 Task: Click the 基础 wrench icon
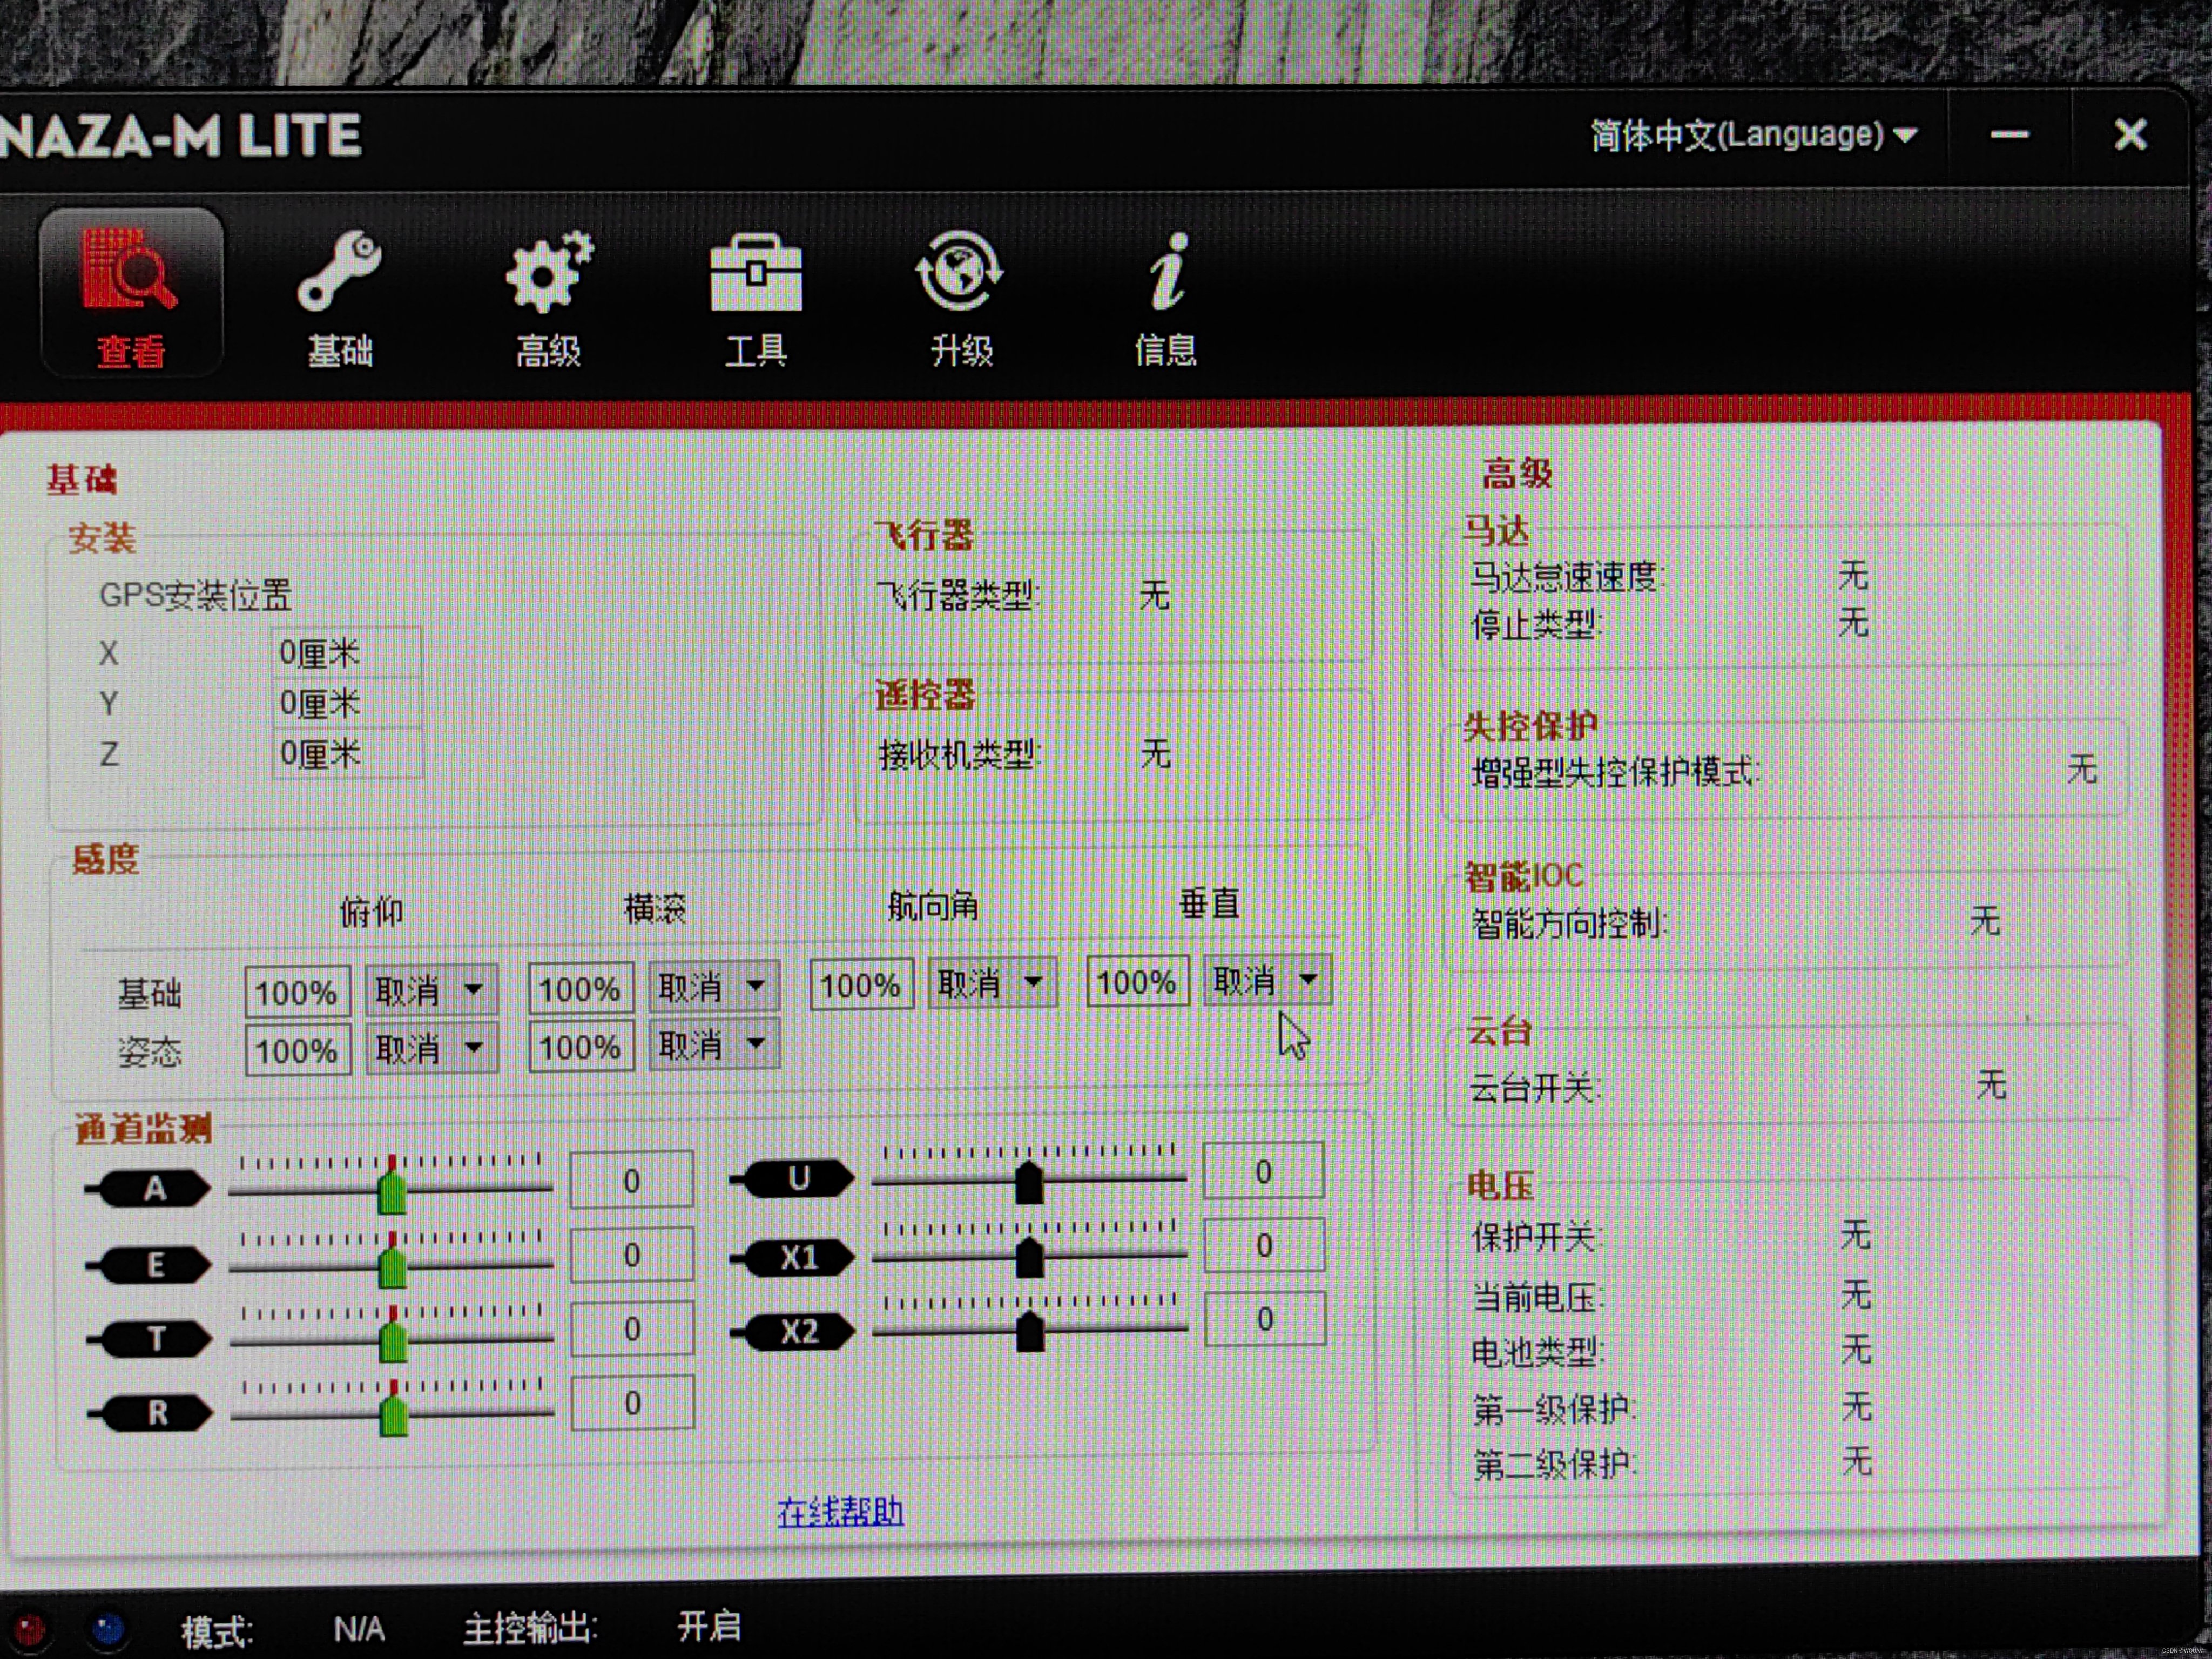point(339,272)
